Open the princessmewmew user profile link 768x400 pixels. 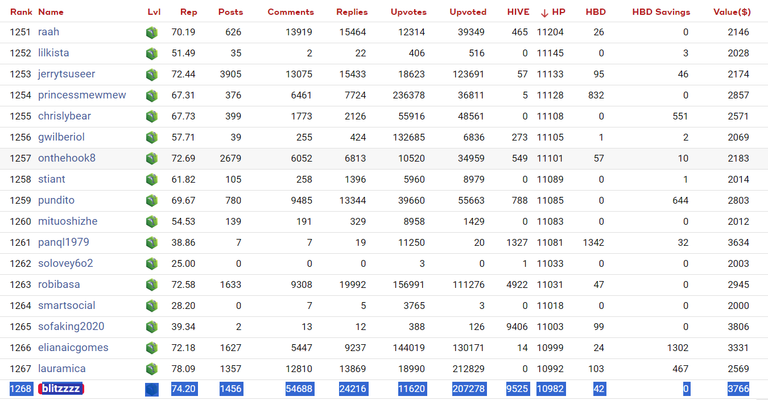coord(82,95)
